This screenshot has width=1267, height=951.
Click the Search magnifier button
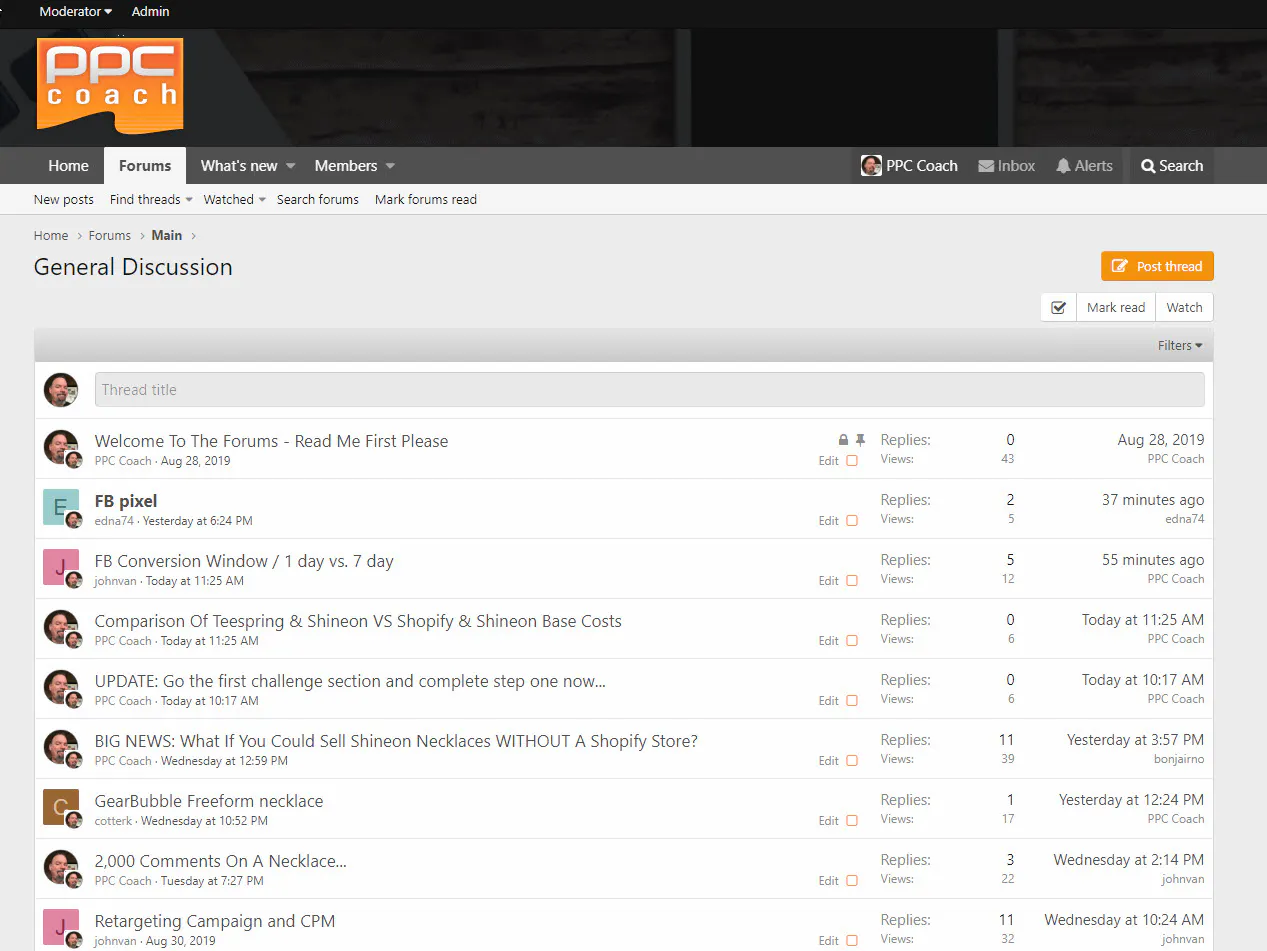(1172, 166)
